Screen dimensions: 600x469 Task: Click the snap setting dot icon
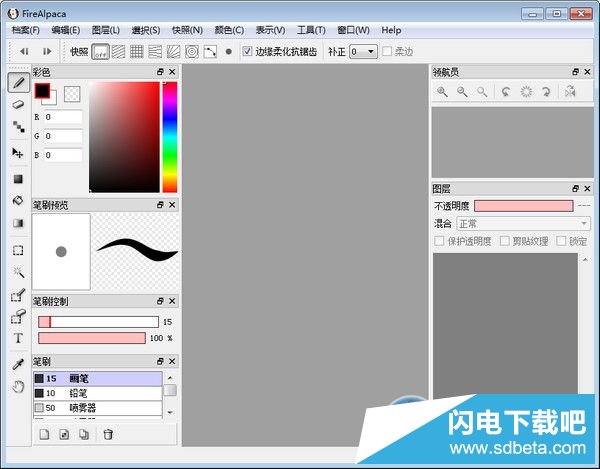228,52
